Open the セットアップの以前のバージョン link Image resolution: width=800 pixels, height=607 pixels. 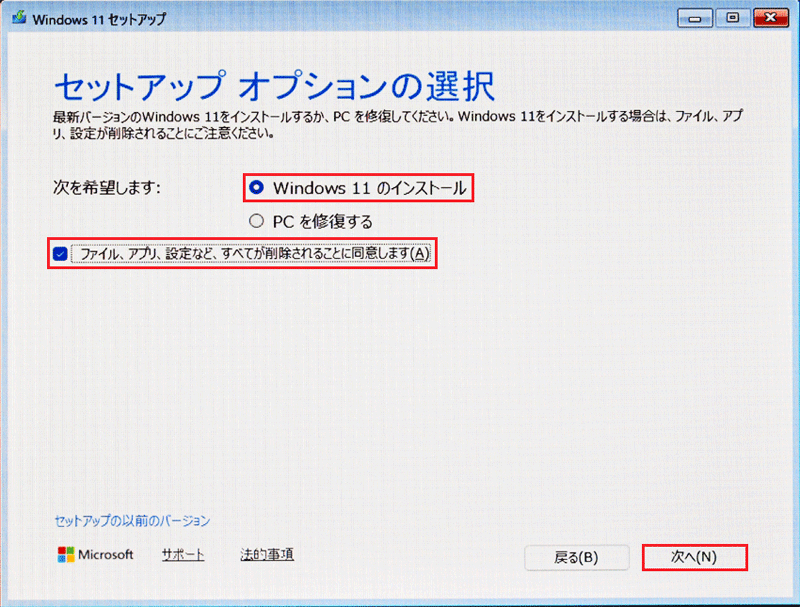tap(132, 521)
